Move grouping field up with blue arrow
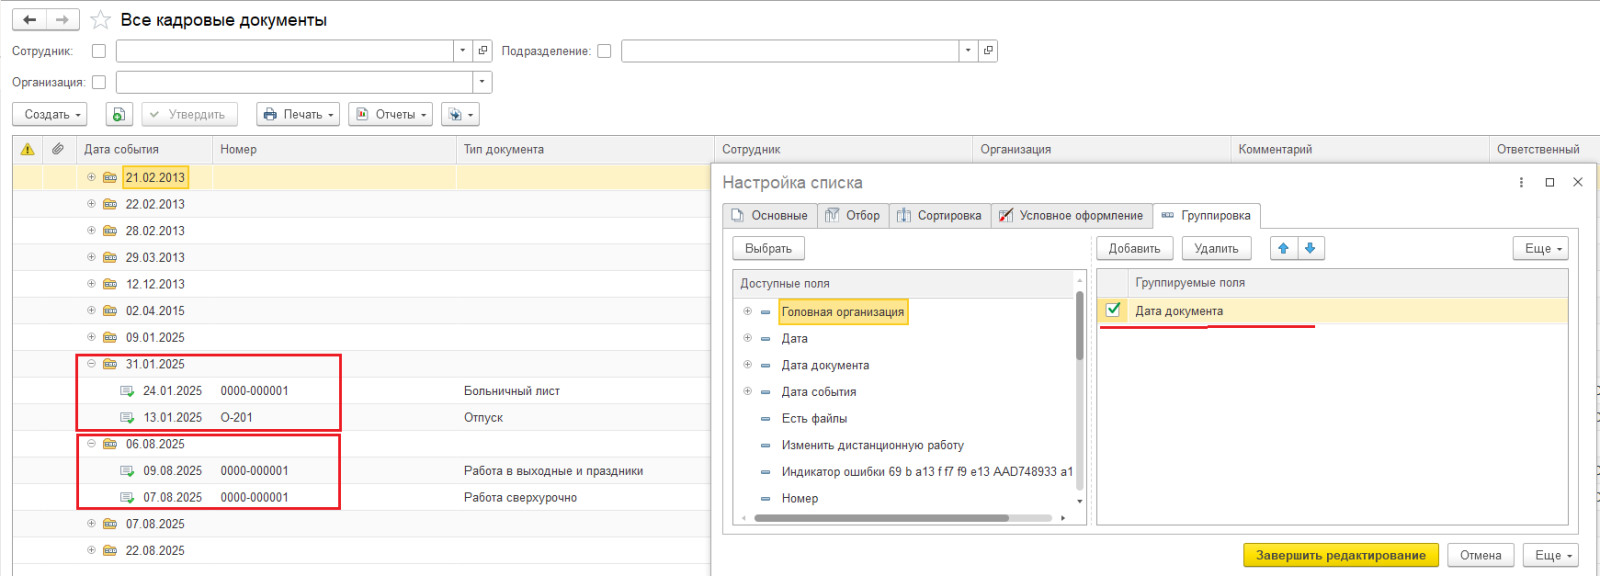 [1284, 248]
